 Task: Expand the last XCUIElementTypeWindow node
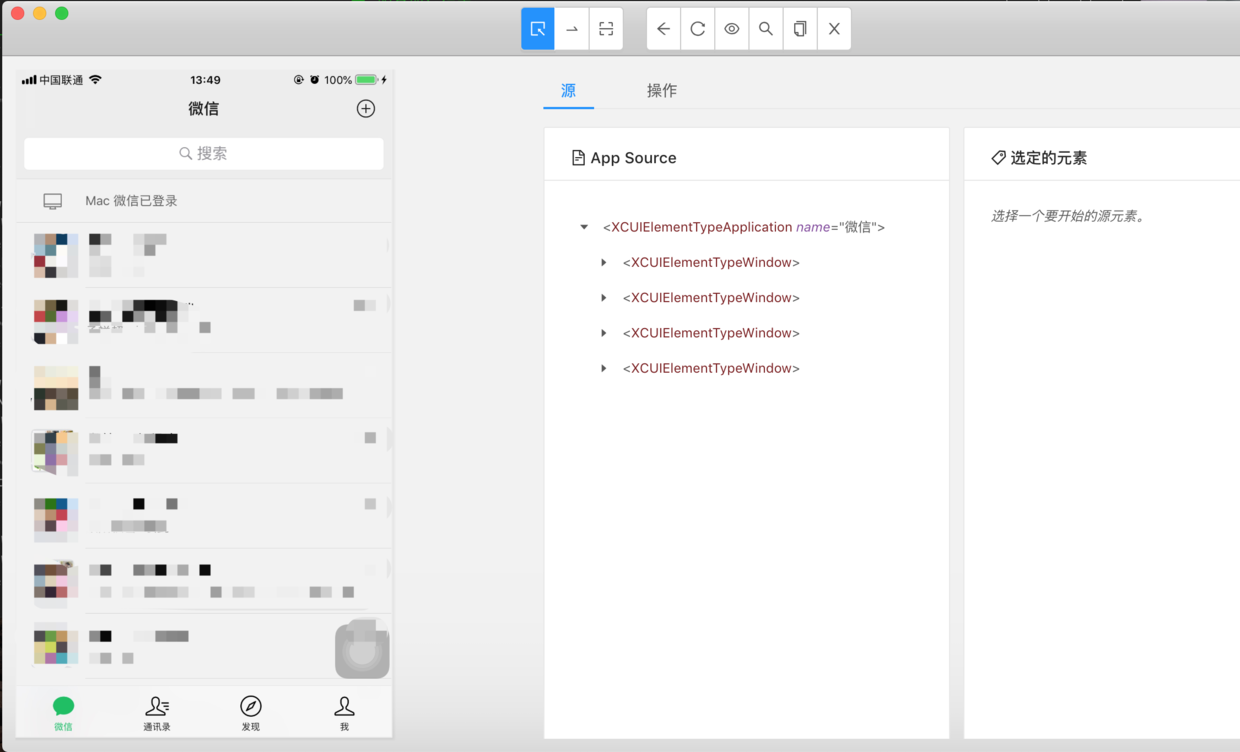click(604, 368)
